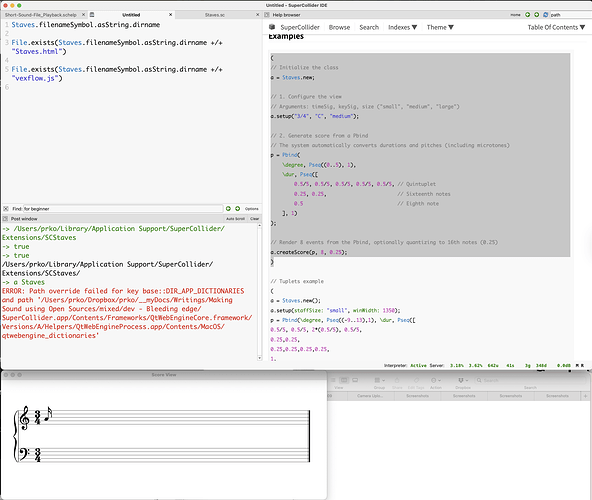Close the Short-Sound-File_Playback.schelp tab
Image resolution: width=592 pixels, height=500 pixels.
pos(83,15)
